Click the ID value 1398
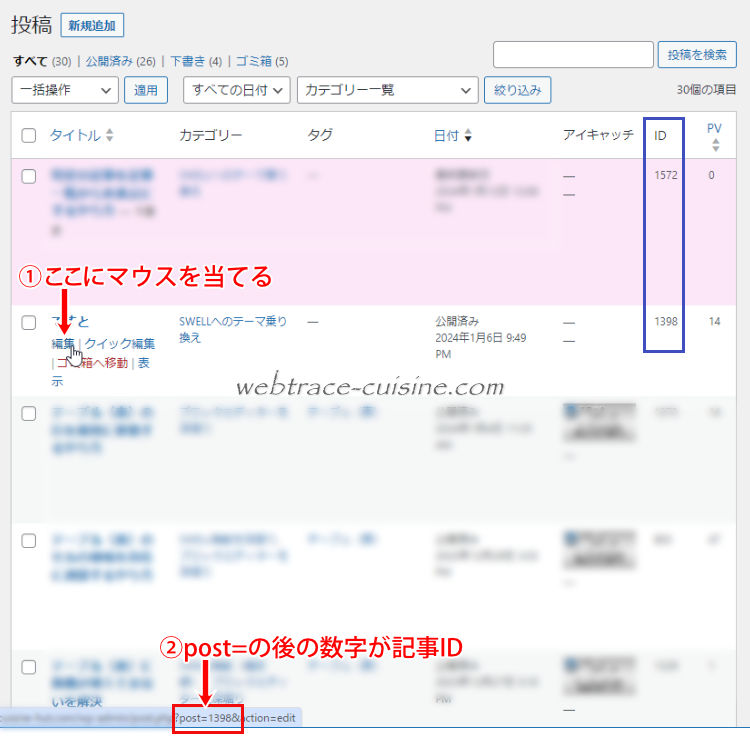Viewport: 750px width, 745px height. 666,321
